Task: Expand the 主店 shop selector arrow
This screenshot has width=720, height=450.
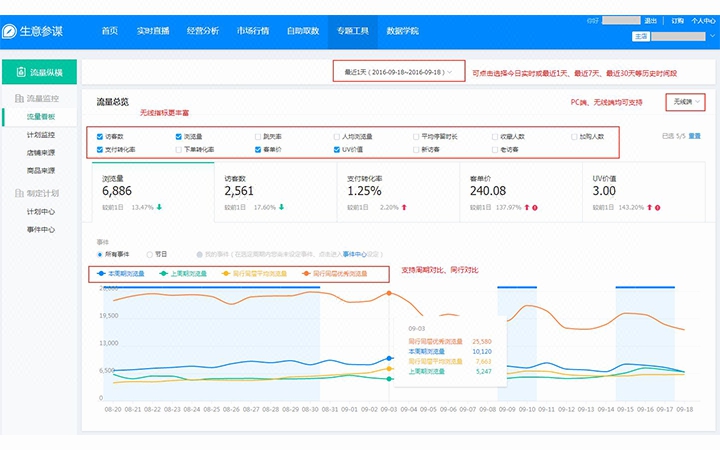Action: click(712, 36)
